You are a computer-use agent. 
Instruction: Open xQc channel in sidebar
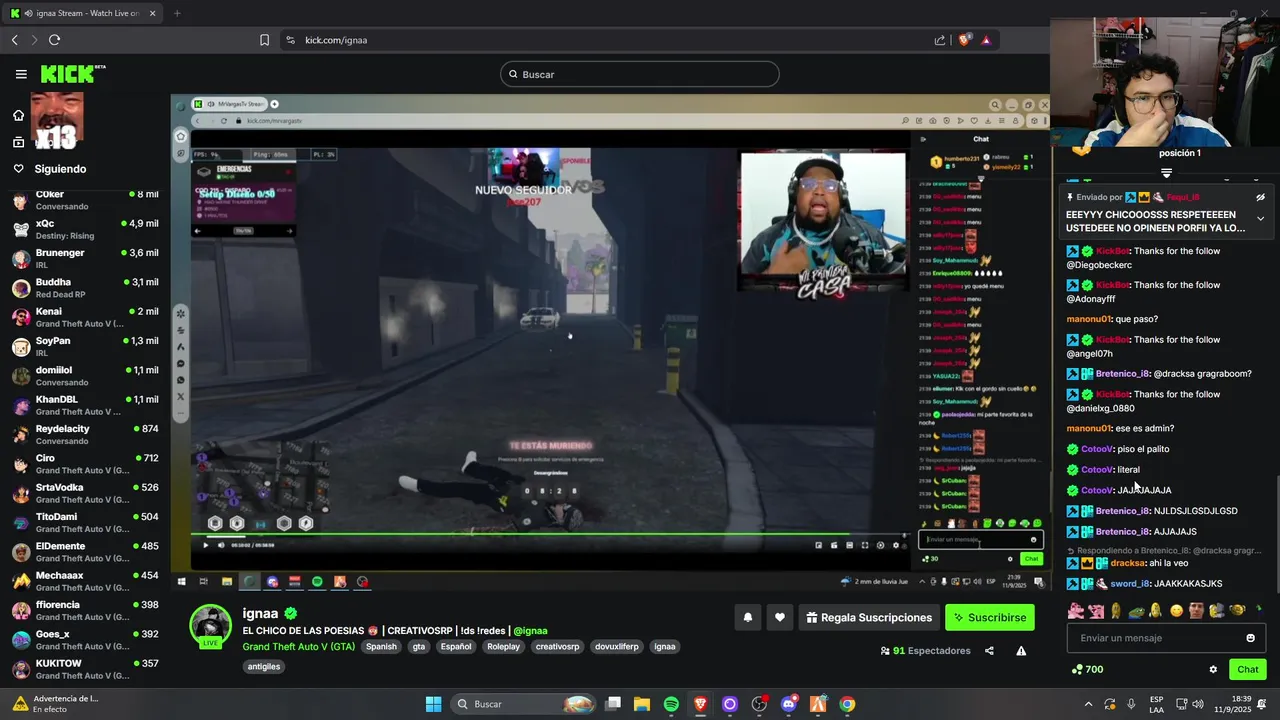point(84,229)
